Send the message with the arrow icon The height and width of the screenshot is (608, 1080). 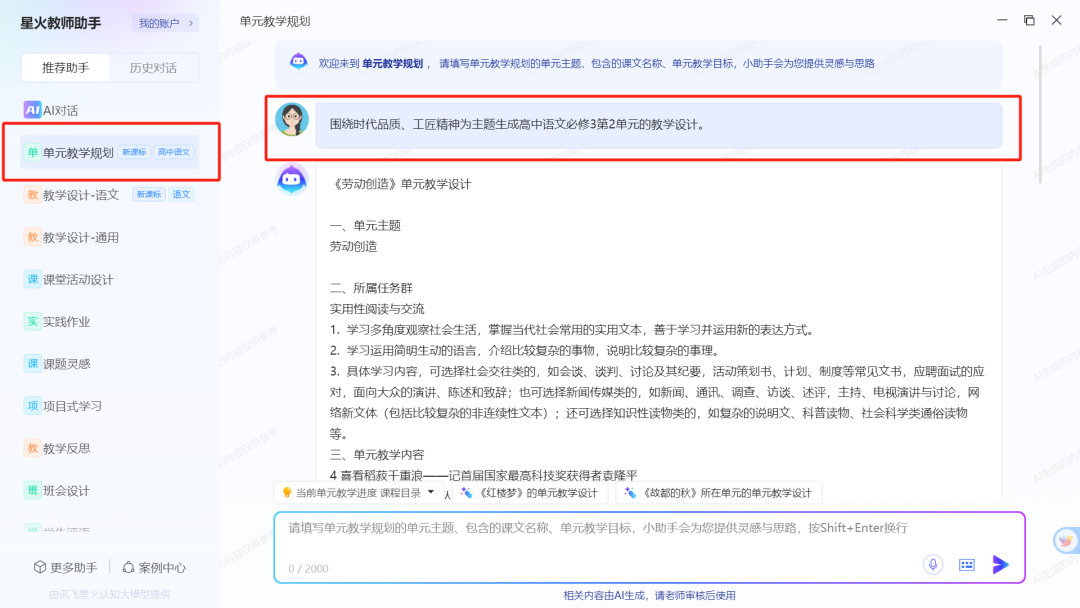(1000, 564)
